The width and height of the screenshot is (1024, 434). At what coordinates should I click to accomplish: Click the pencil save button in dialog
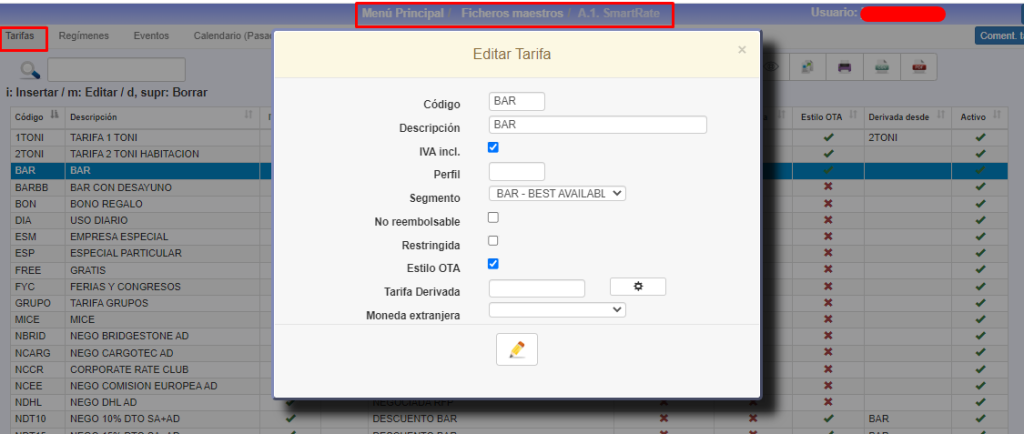(x=517, y=349)
